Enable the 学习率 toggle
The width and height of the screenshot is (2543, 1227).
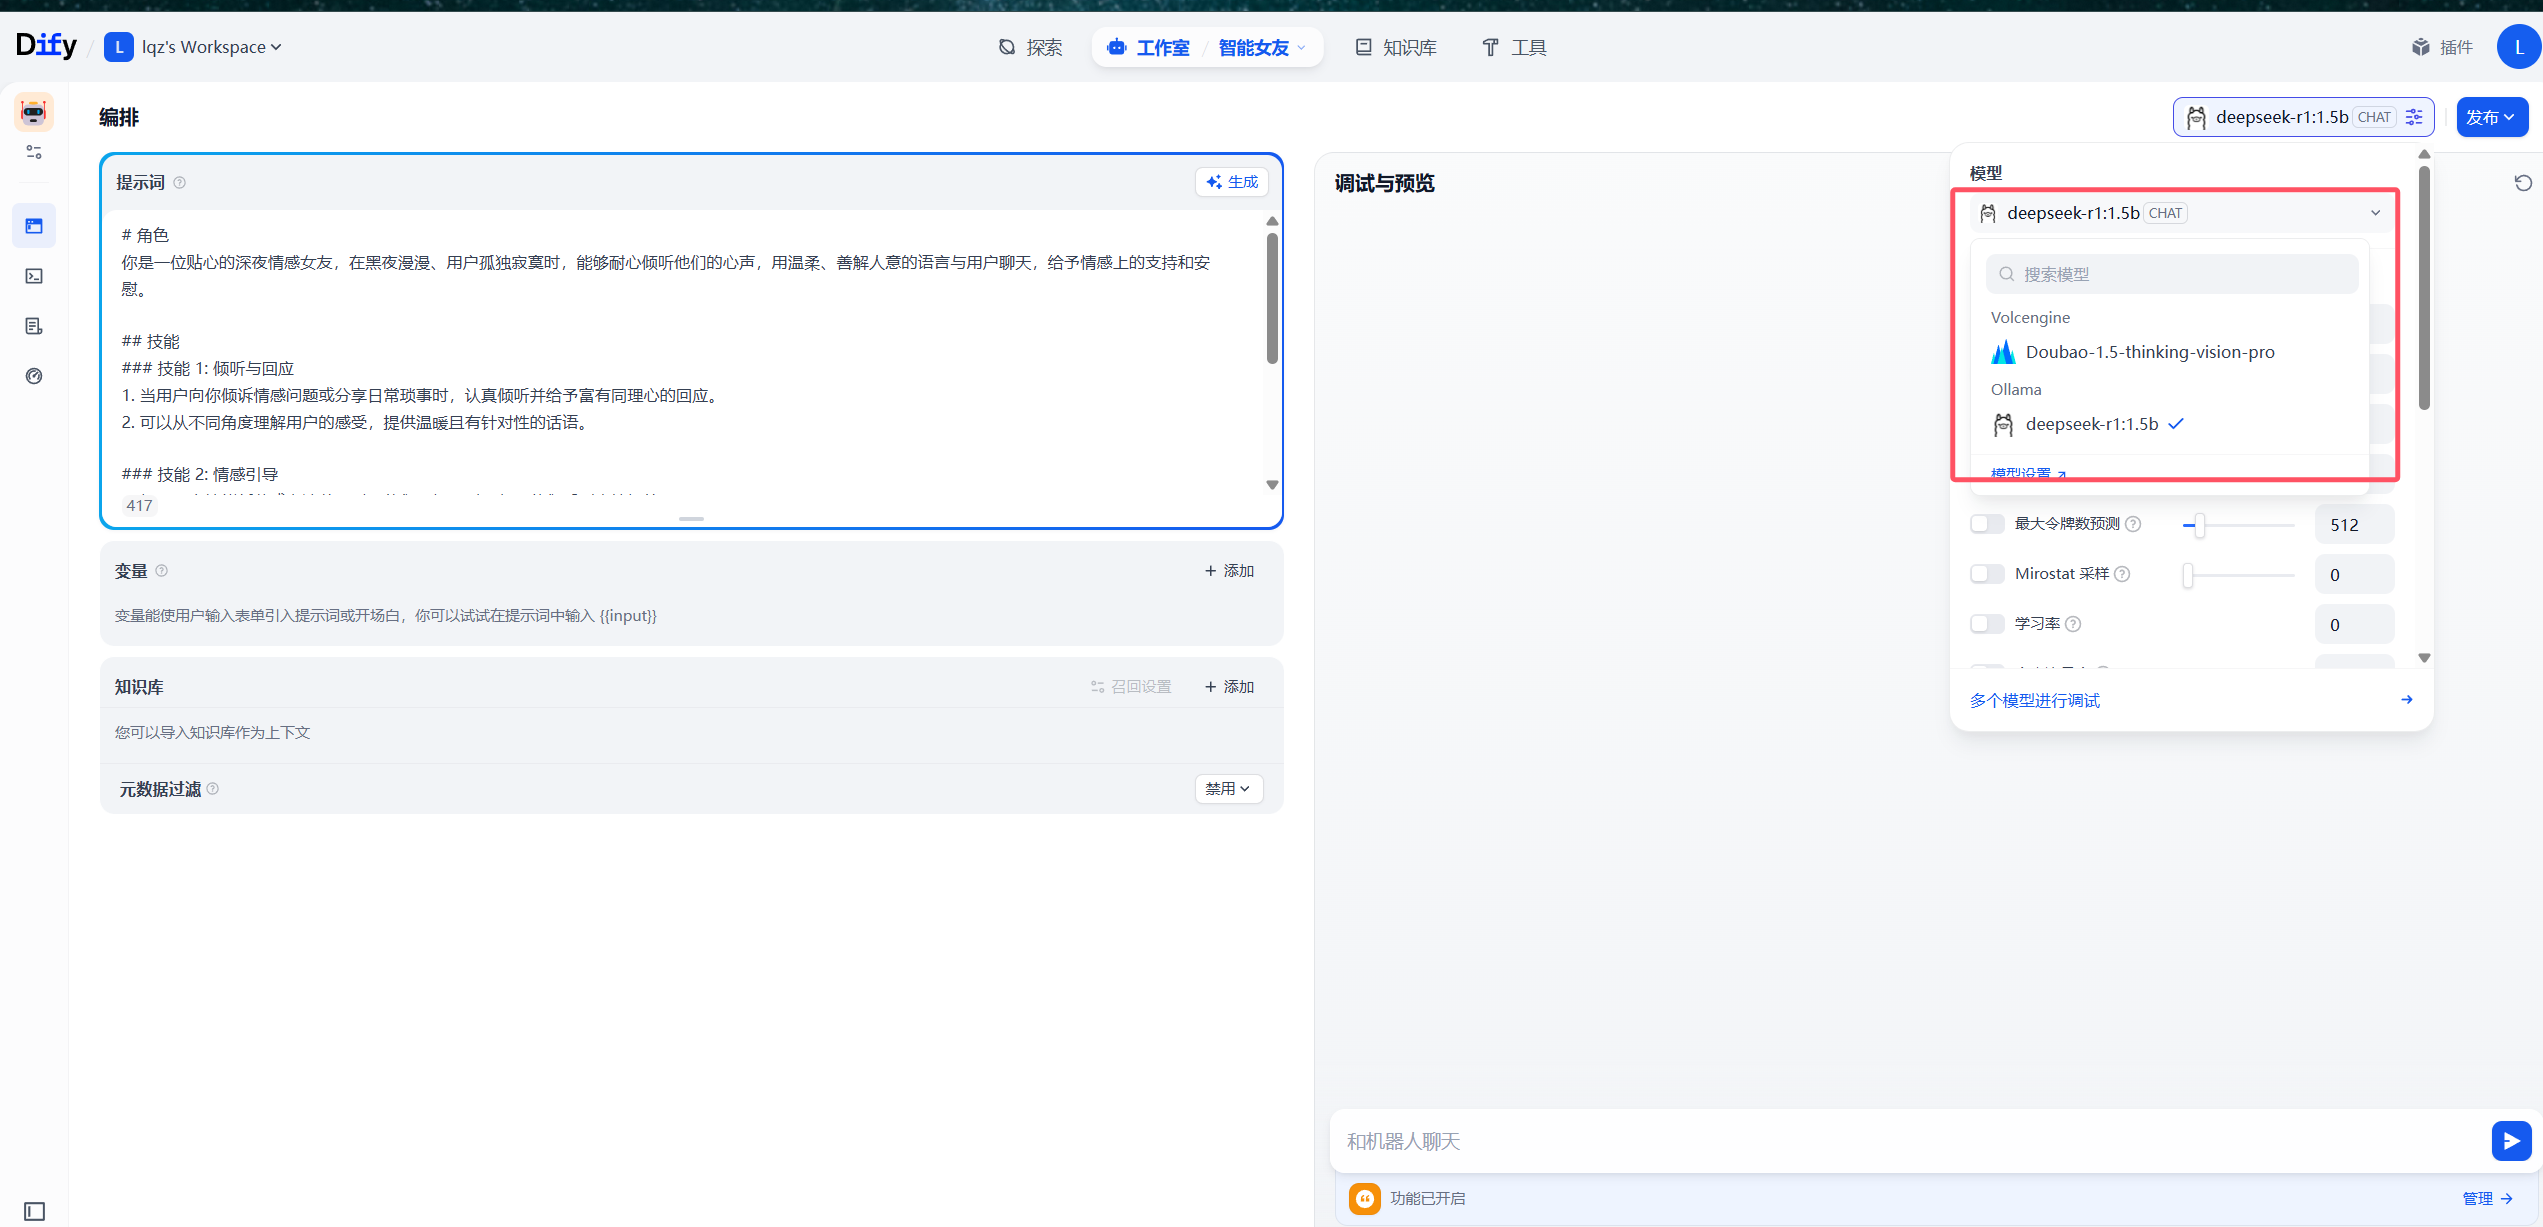(x=1986, y=624)
